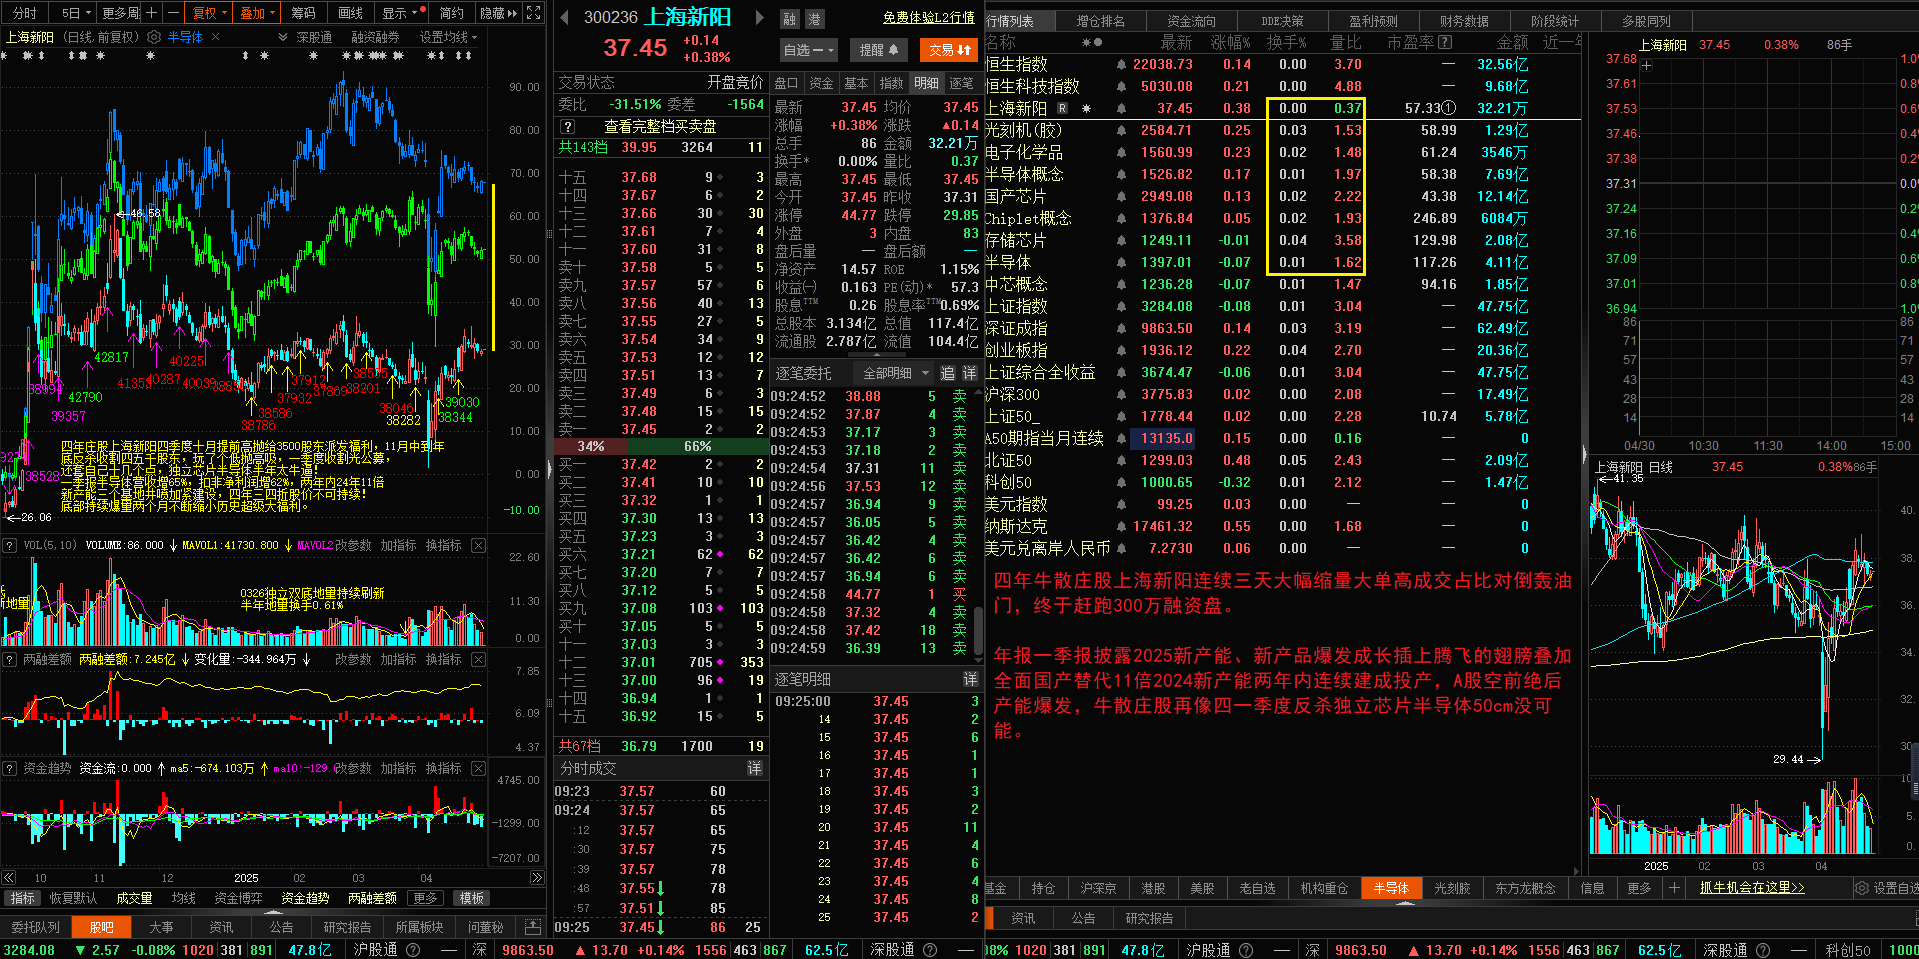The height and width of the screenshot is (959, 1919).
Task: Switch to 分时 intraday chart
Action: 25,13
